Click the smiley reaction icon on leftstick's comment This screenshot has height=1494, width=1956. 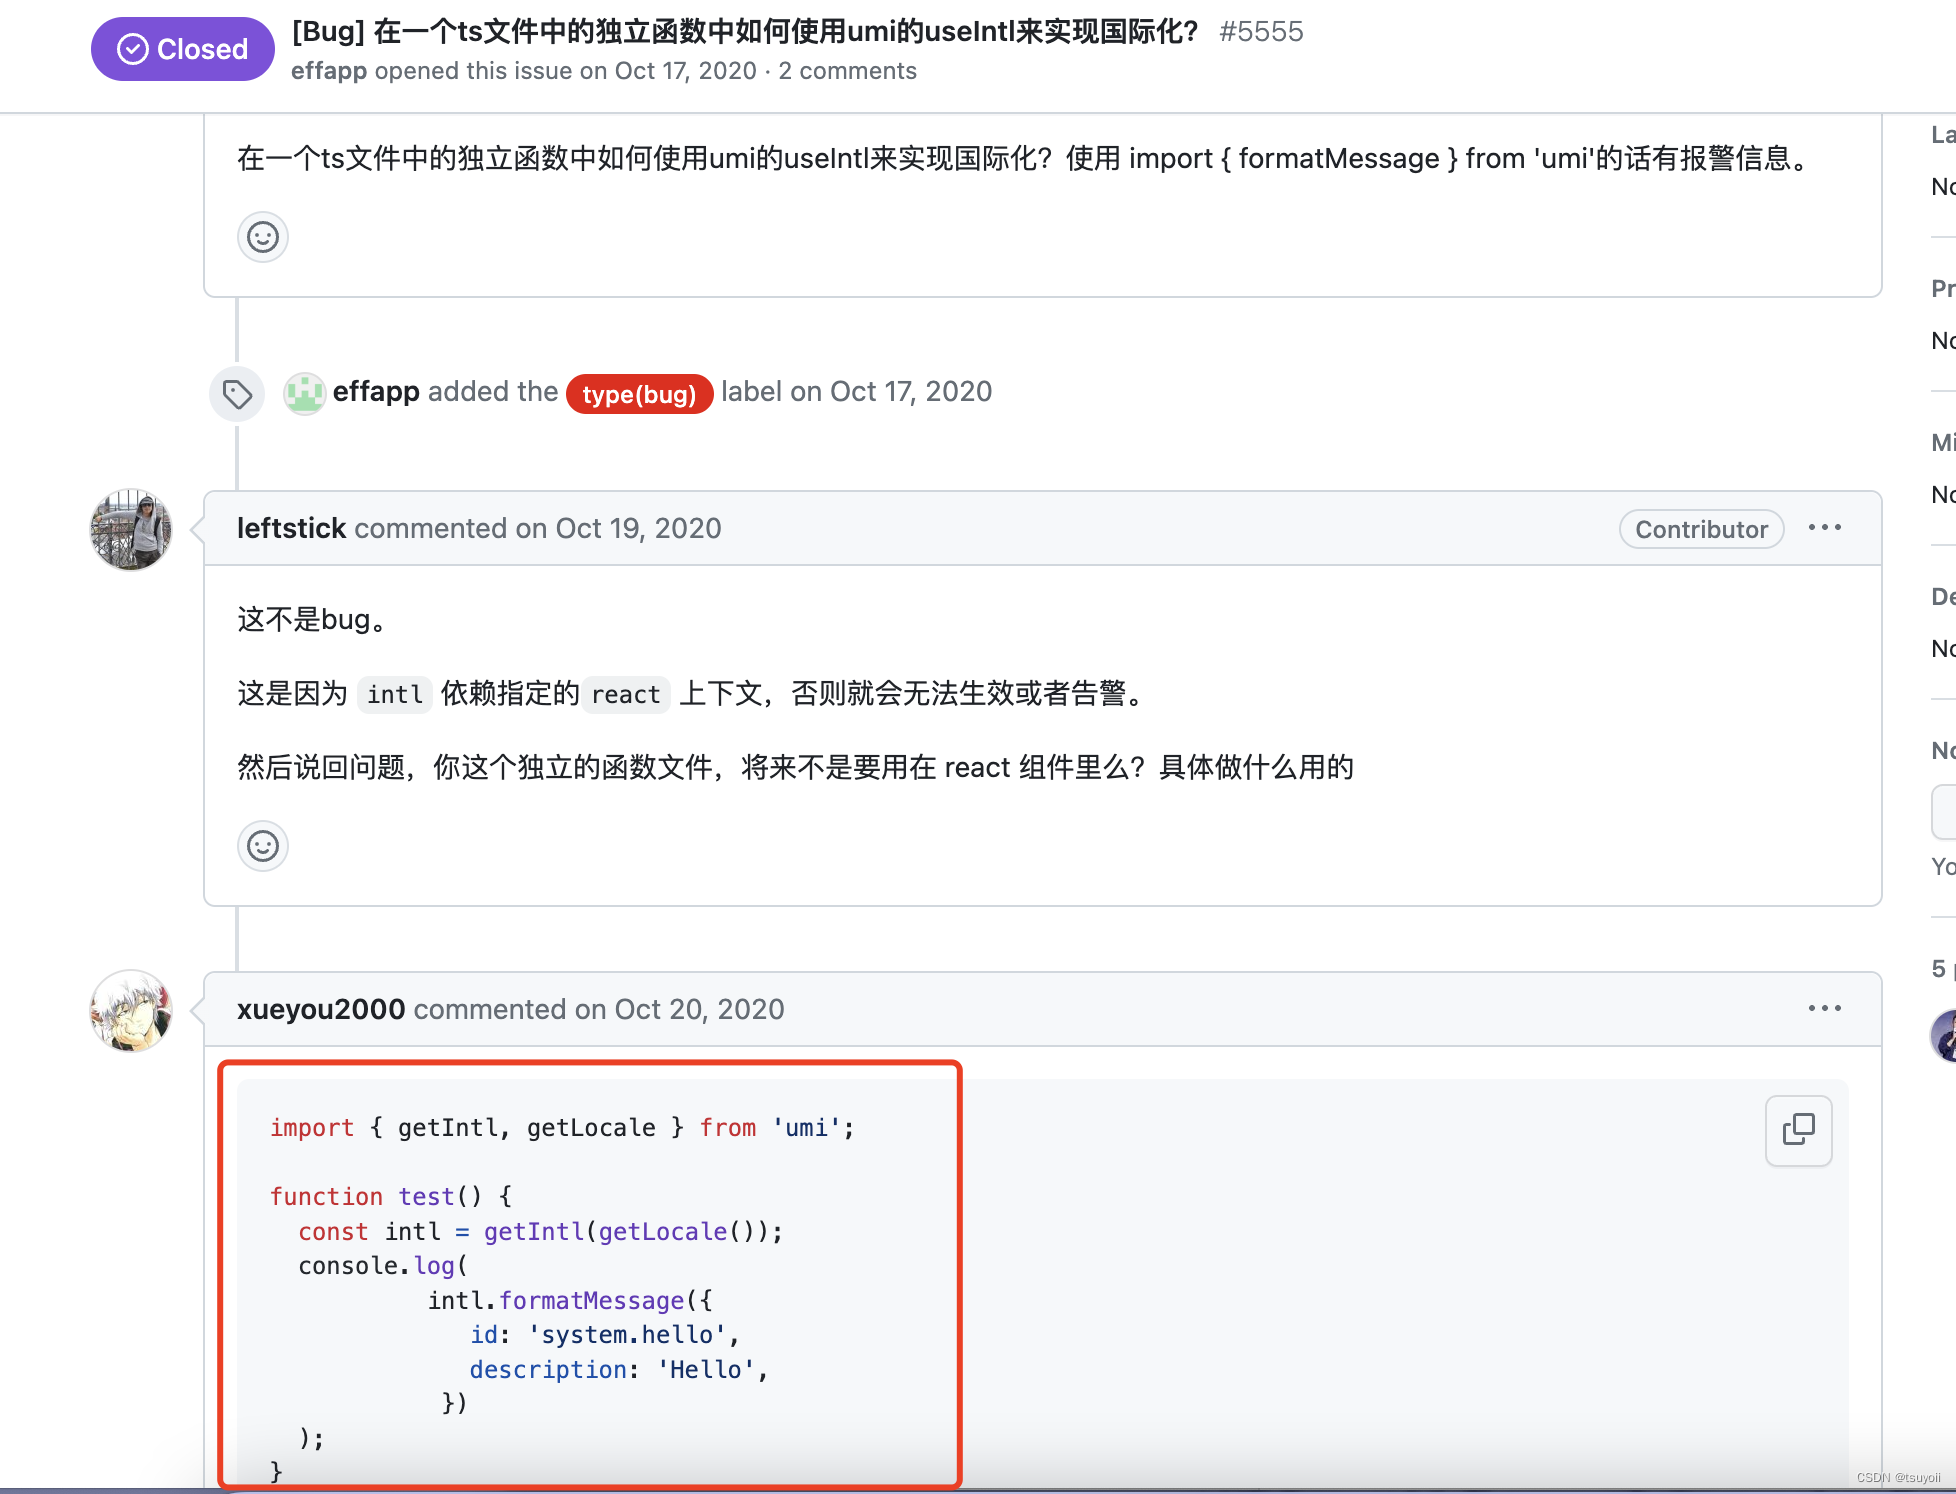[x=262, y=846]
